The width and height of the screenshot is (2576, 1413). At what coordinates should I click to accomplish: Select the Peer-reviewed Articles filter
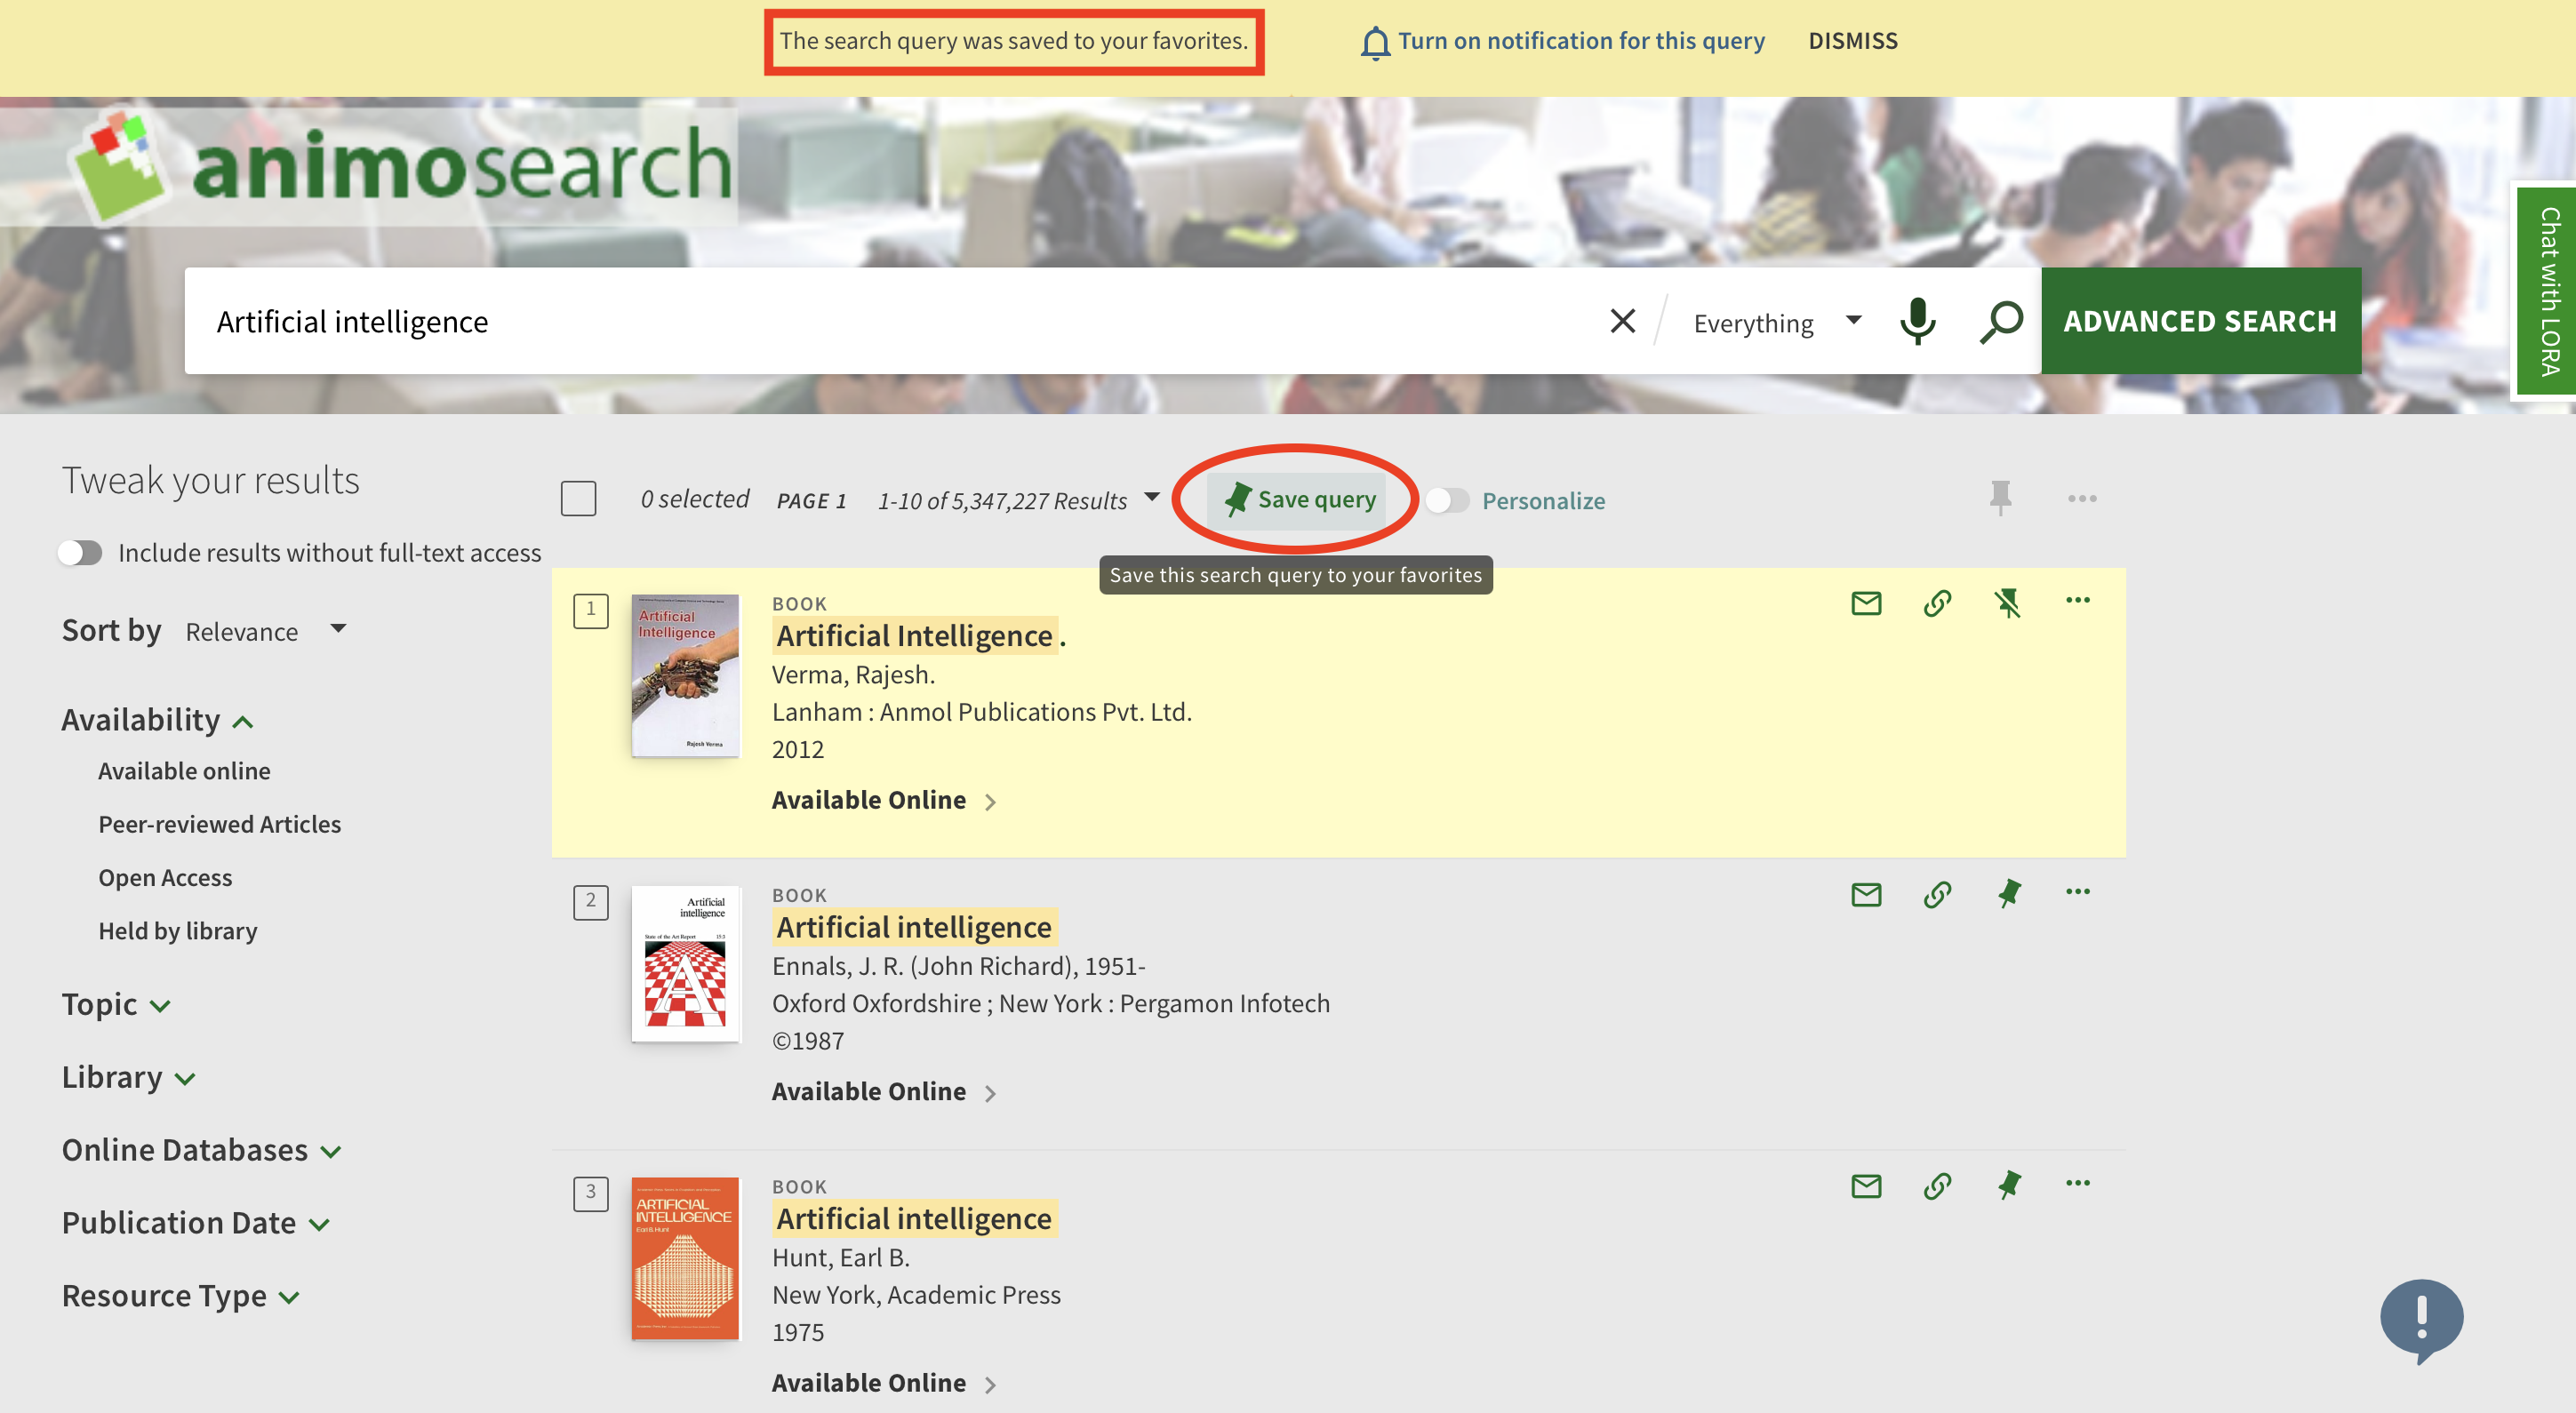219,824
